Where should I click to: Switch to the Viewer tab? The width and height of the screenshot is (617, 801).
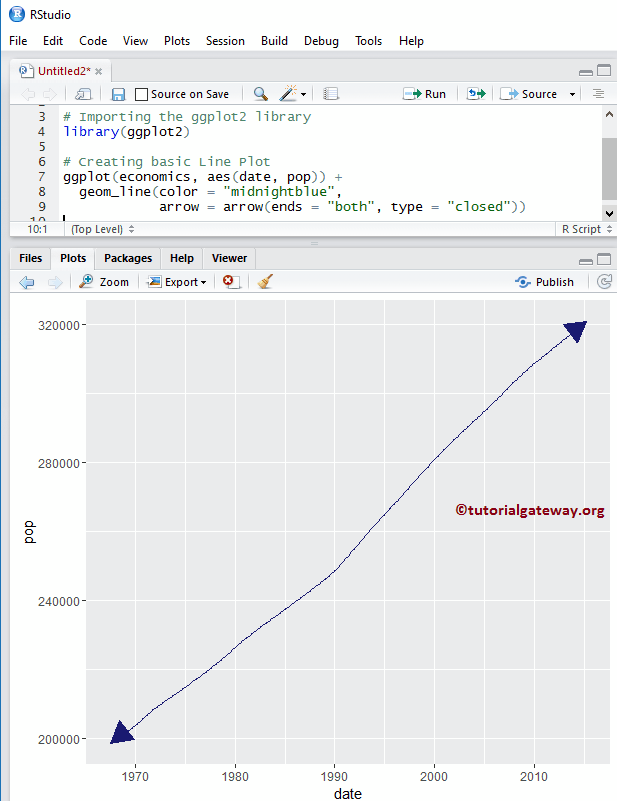[x=229, y=258]
